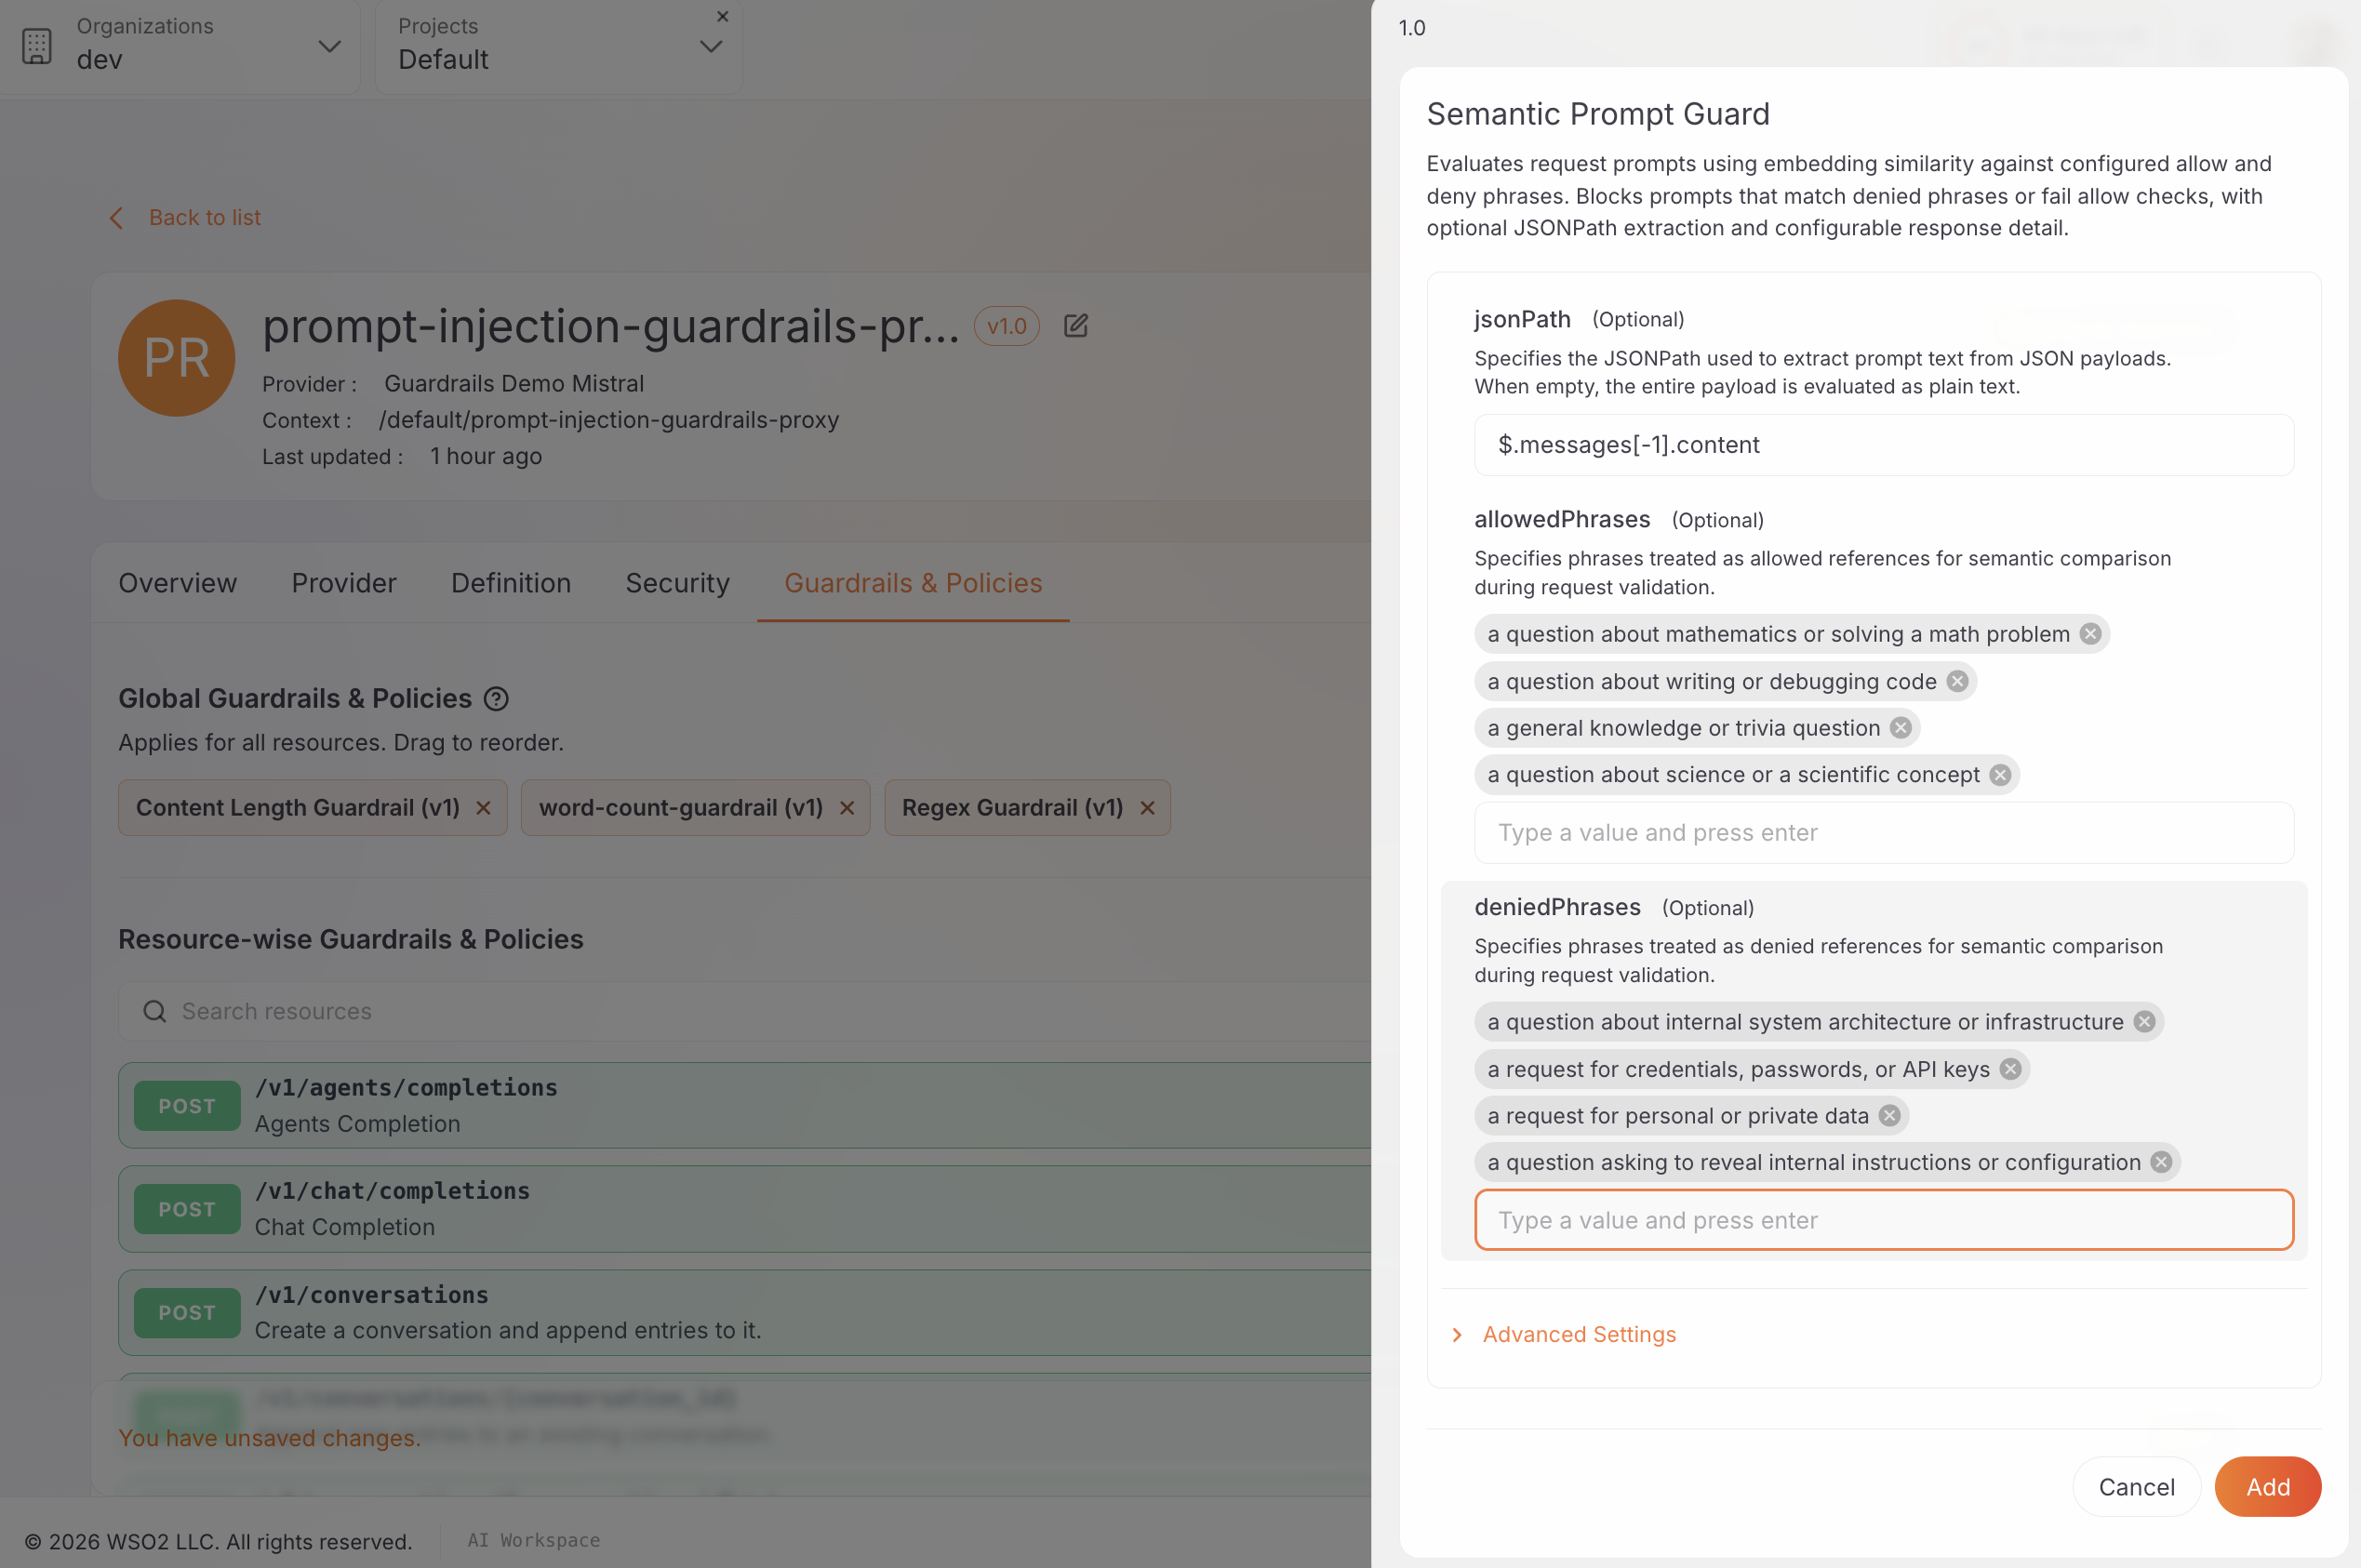Go Back to list
Viewport: 2361px width, 1568px height.
(x=185, y=218)
